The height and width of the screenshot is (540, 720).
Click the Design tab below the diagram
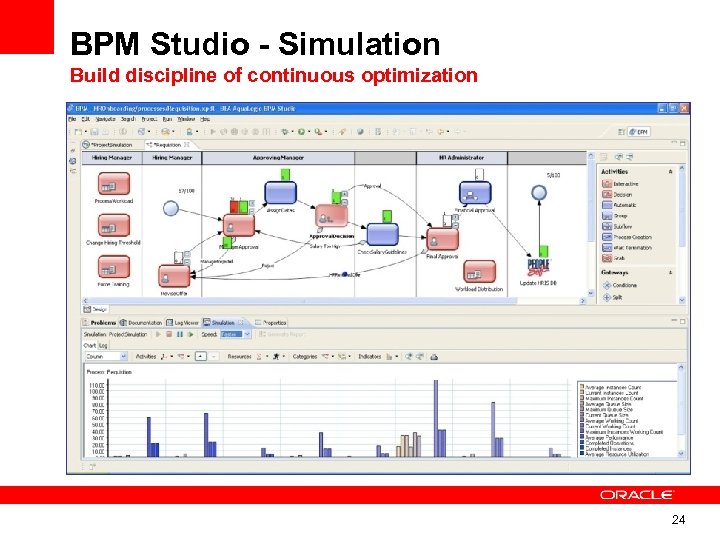[96, 309]
